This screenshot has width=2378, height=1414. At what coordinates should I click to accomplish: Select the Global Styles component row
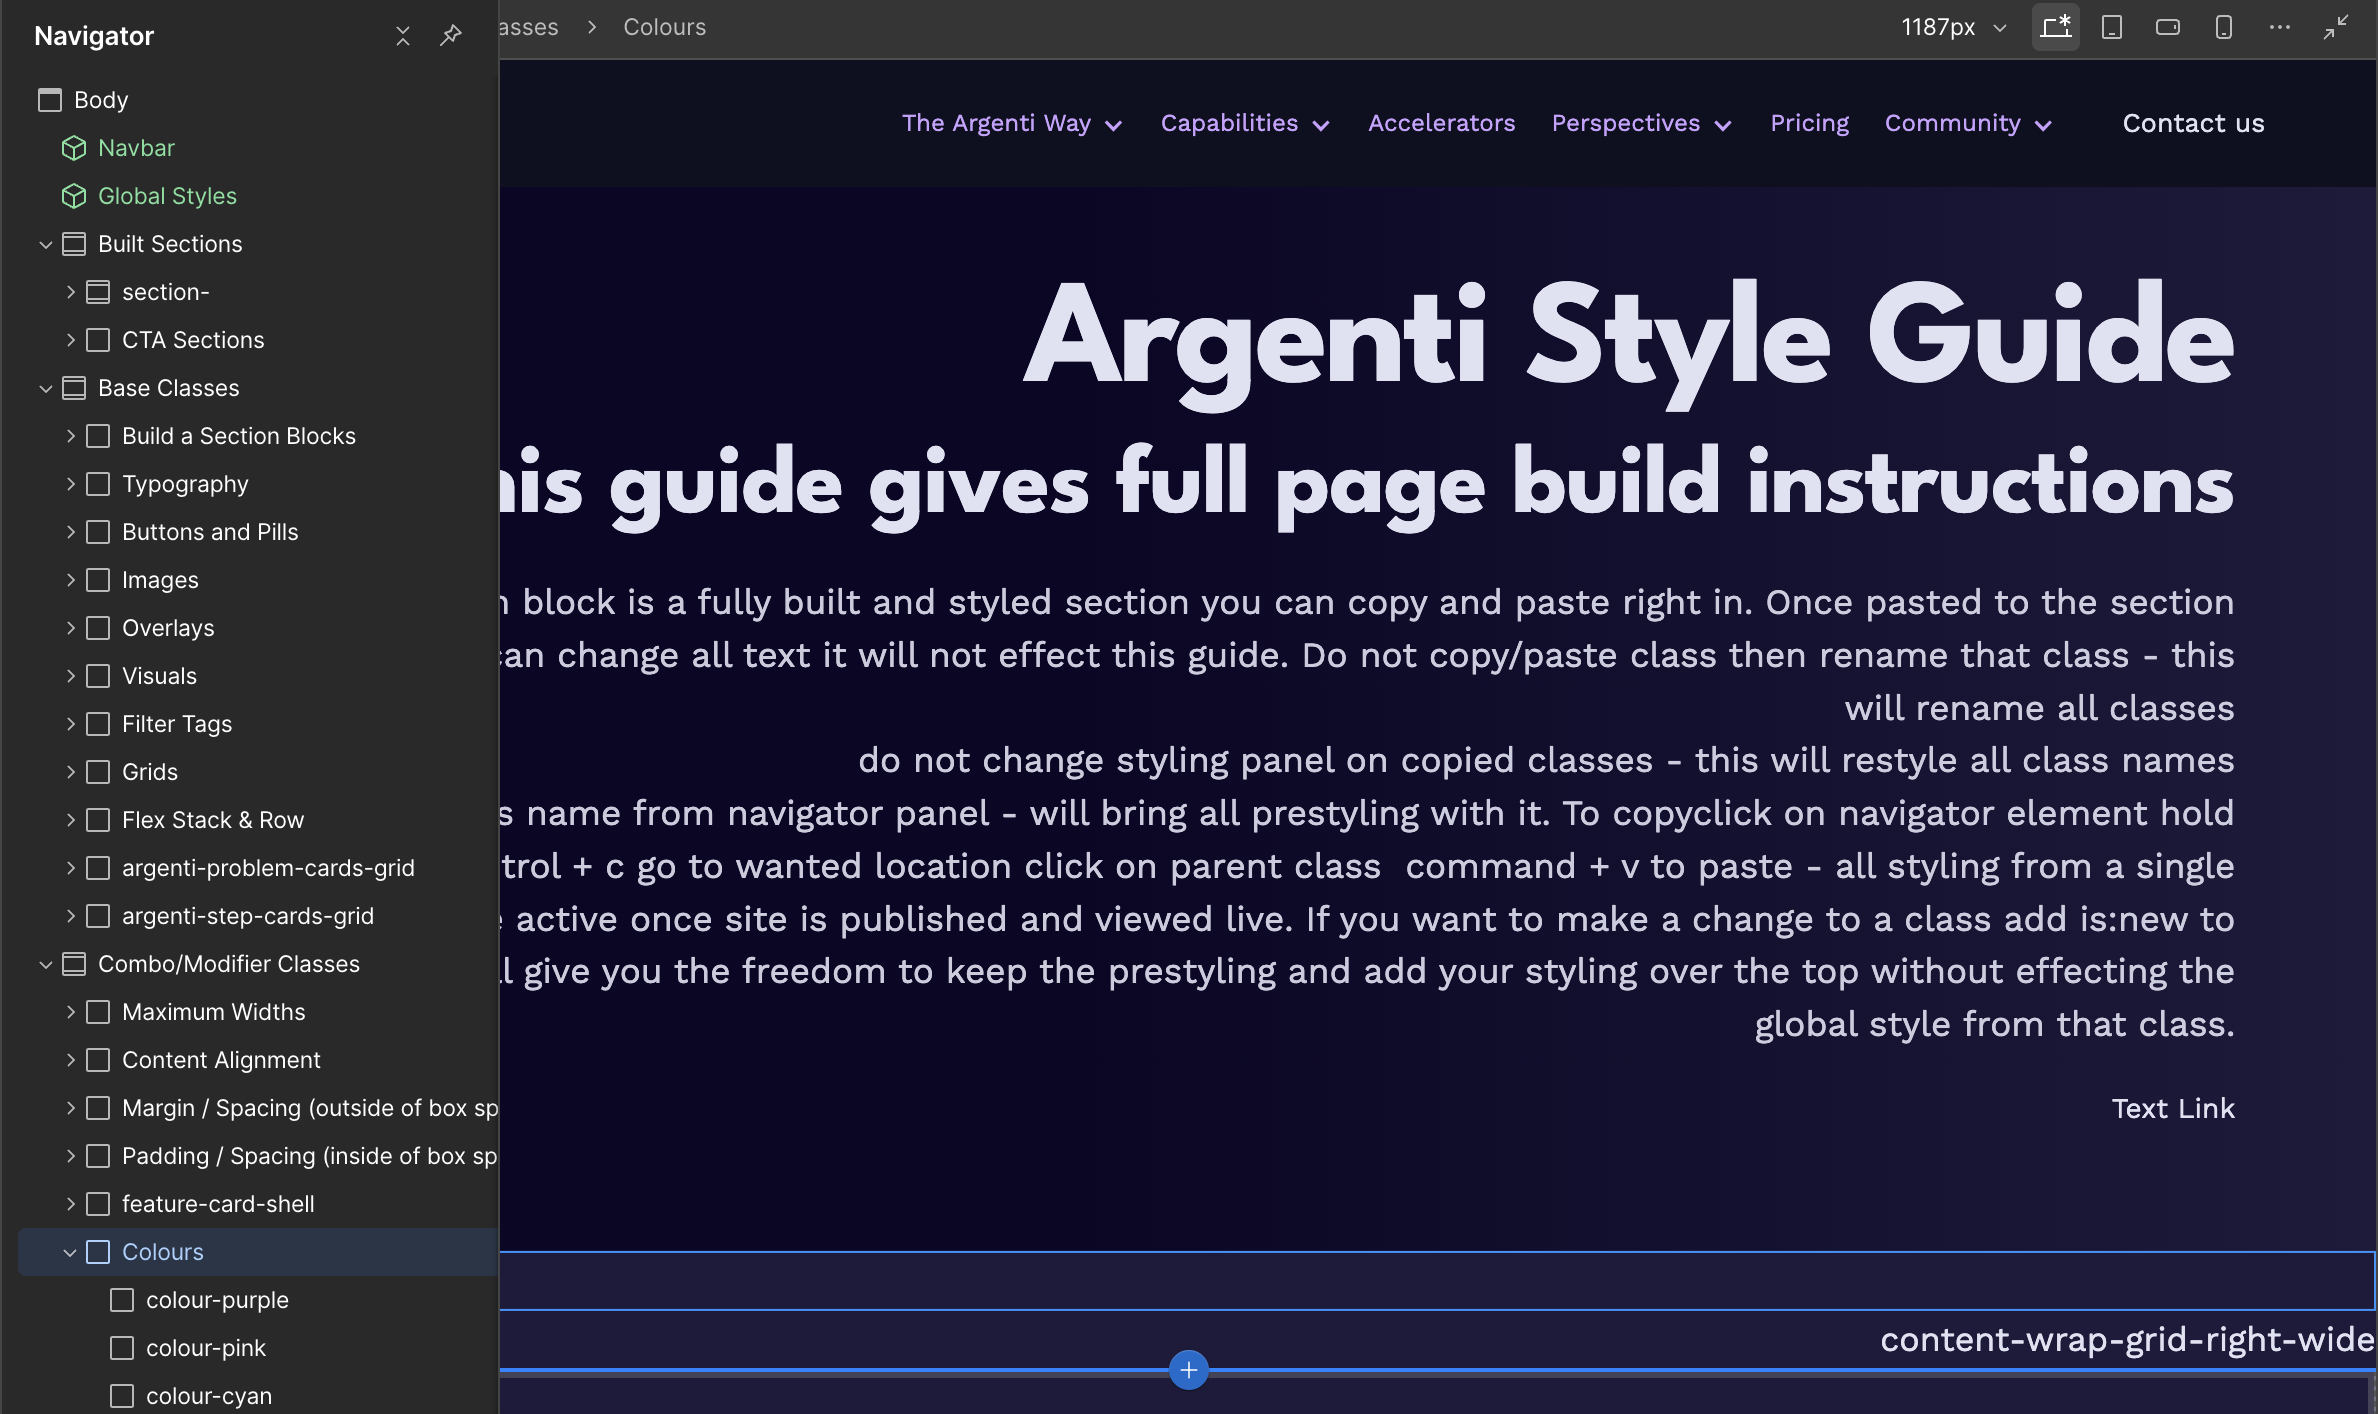258,196
